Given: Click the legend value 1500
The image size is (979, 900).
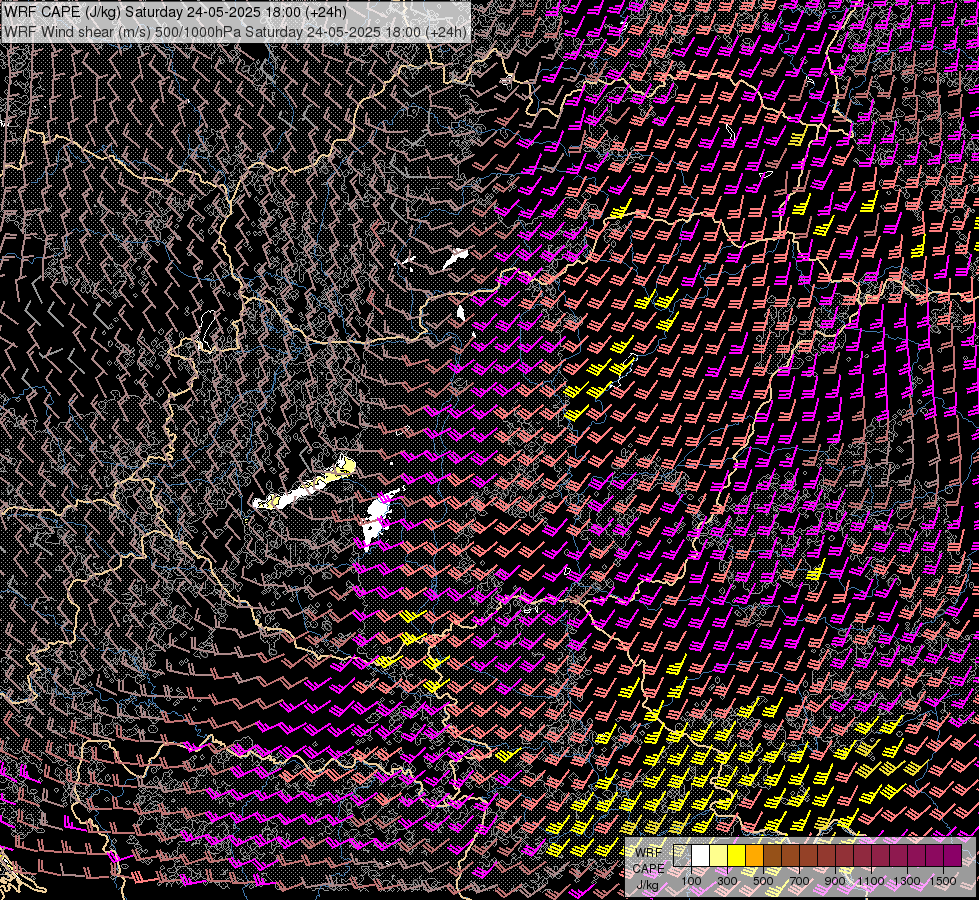Looking at the screenshot, I should coord(943,881).
